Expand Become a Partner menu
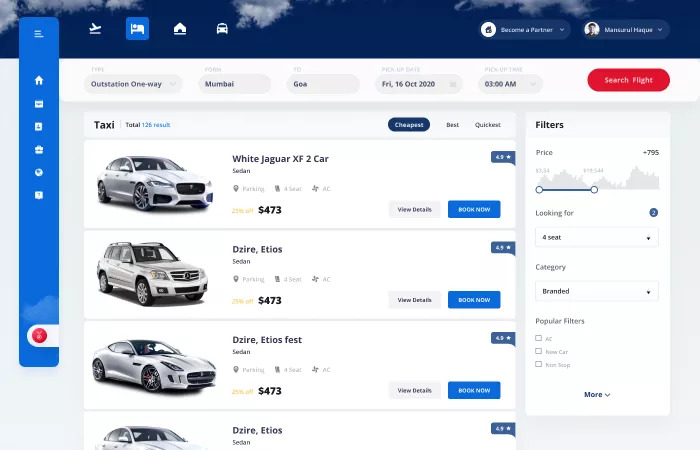This screenshot has width=700, height=450. pos(562,30)
